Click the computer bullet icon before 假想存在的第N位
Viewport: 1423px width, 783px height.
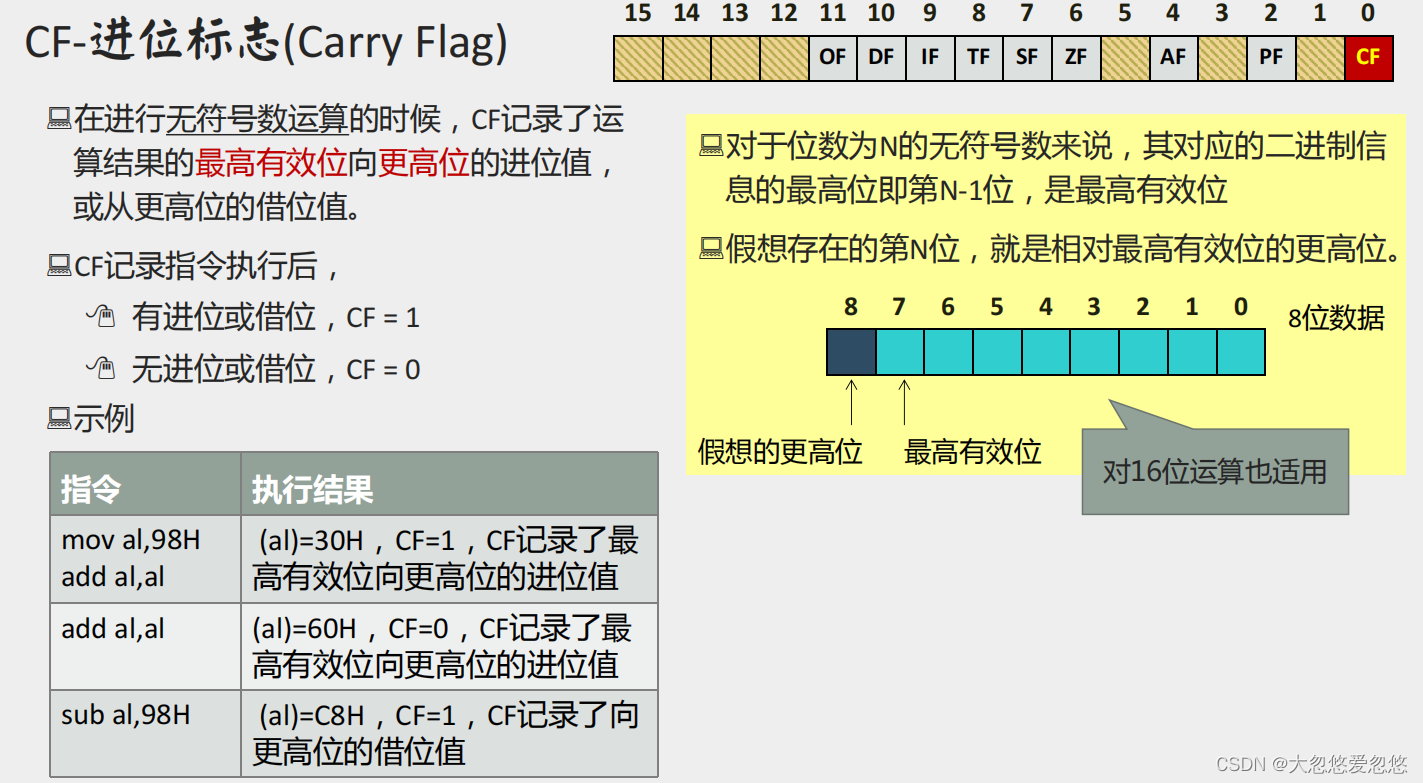pos(711,249)
